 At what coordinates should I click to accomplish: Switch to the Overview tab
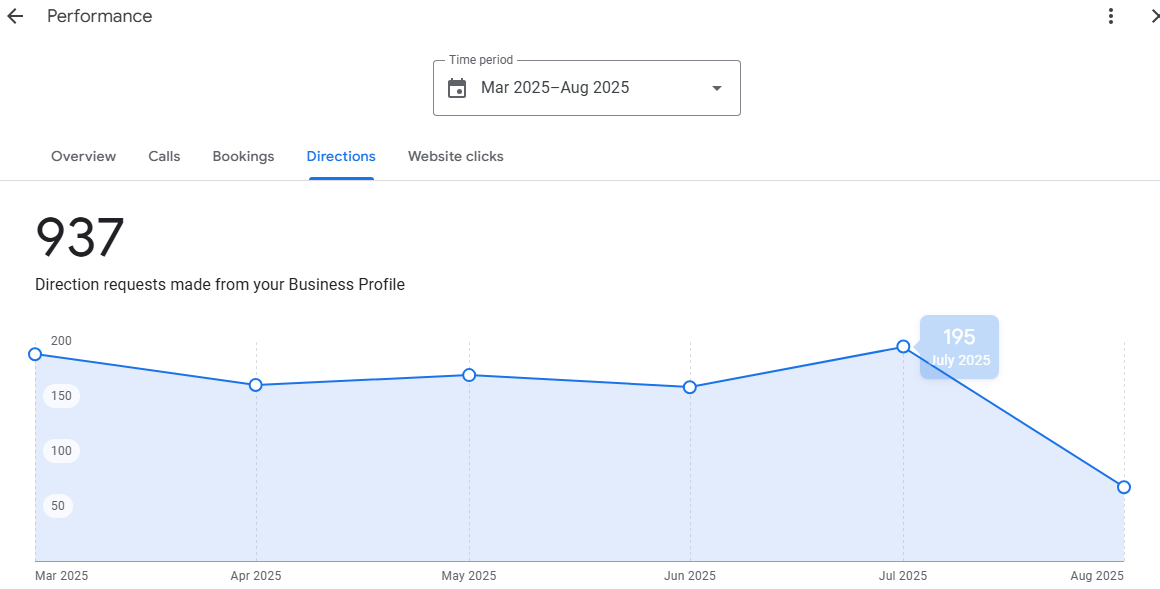[x=83, y=156]
